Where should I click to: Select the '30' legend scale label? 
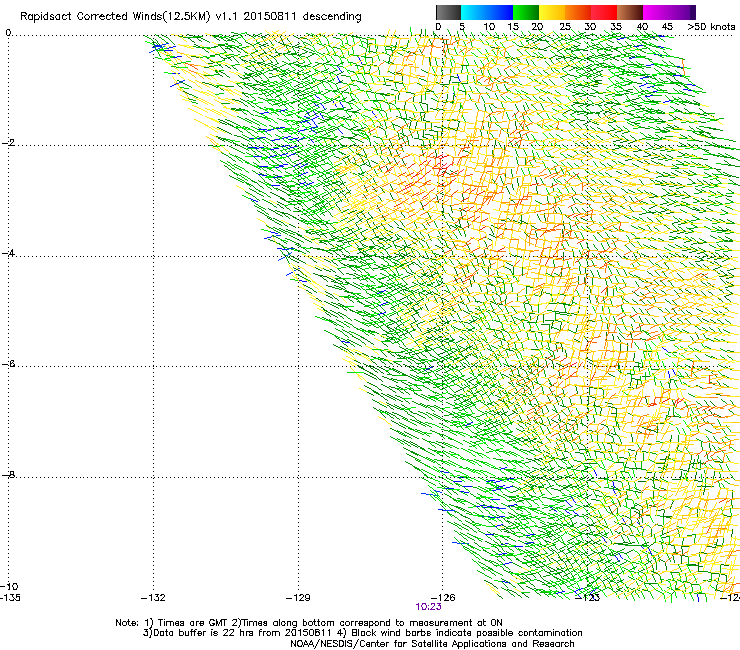point(590,27)
